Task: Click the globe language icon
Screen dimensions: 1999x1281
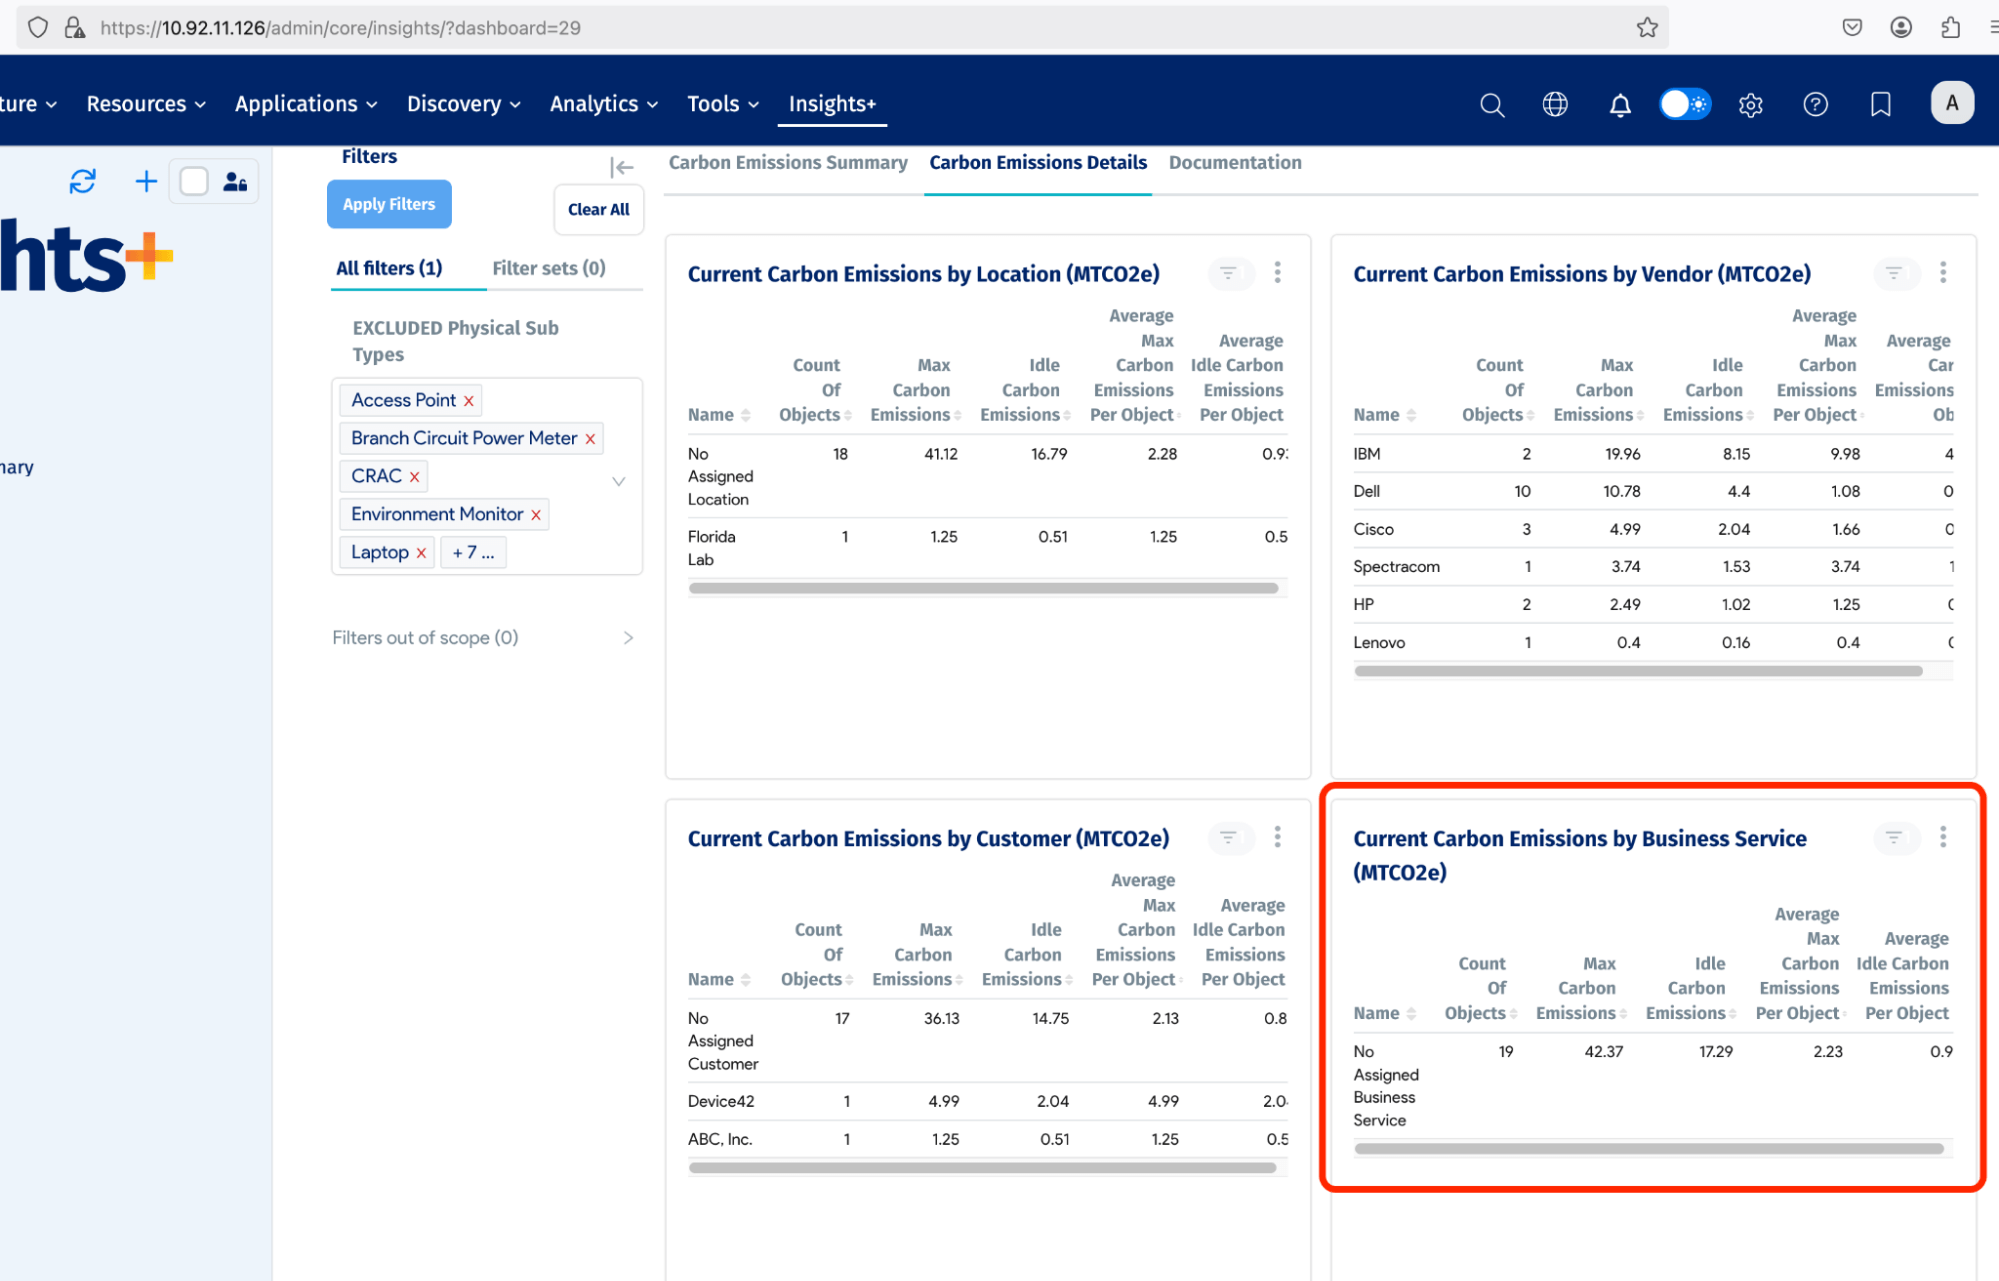Action: coord(1554,104)
